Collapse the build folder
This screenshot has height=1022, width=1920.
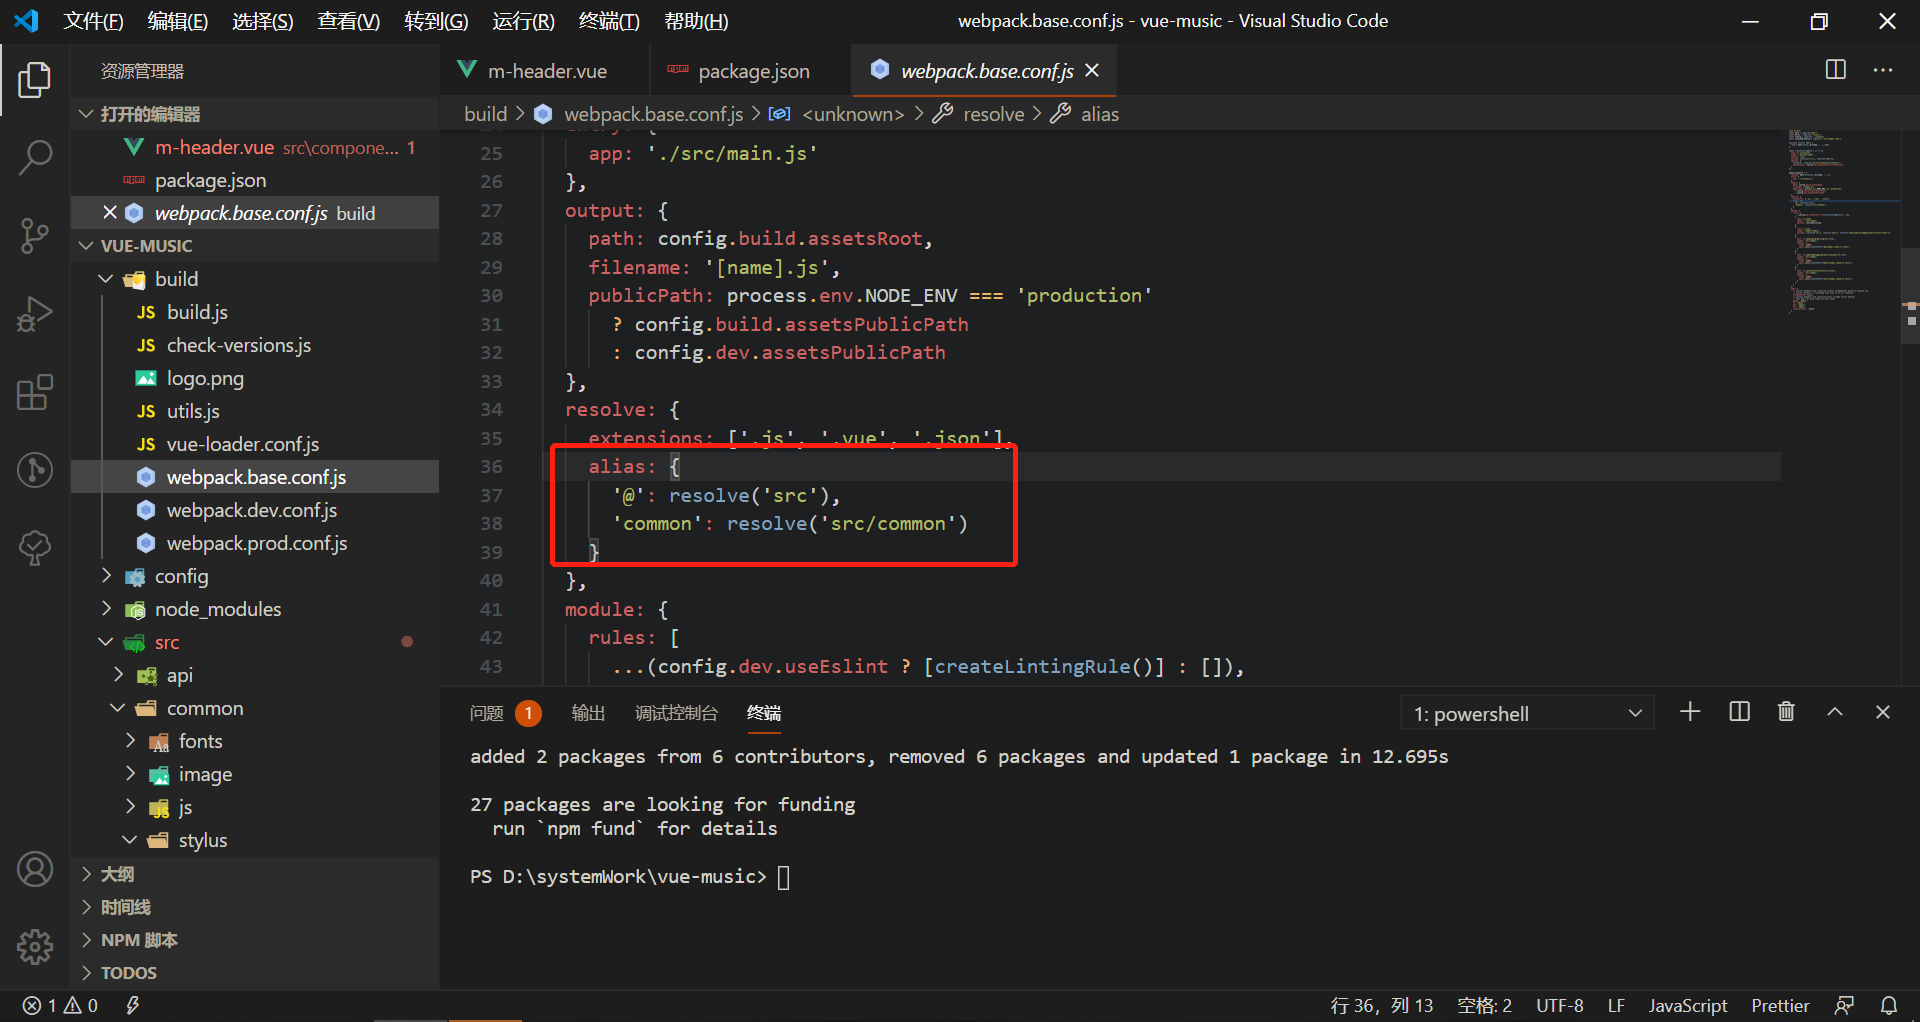tap(106, 279)
